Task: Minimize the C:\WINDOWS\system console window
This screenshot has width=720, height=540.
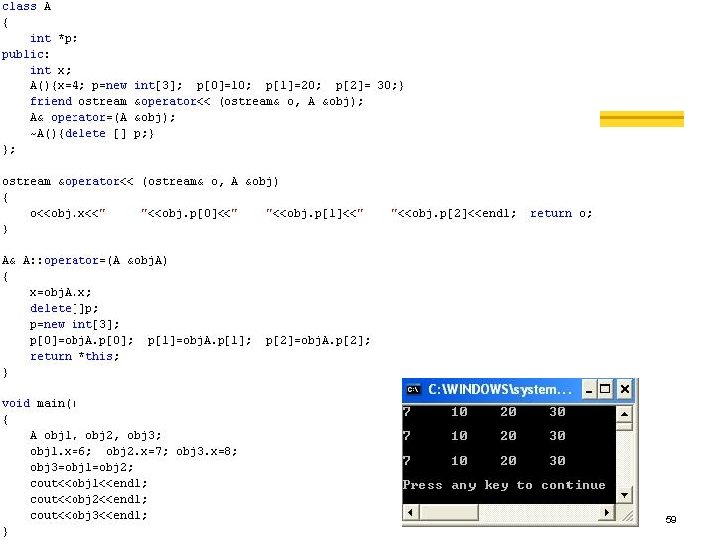Action: tap(589, 390)
